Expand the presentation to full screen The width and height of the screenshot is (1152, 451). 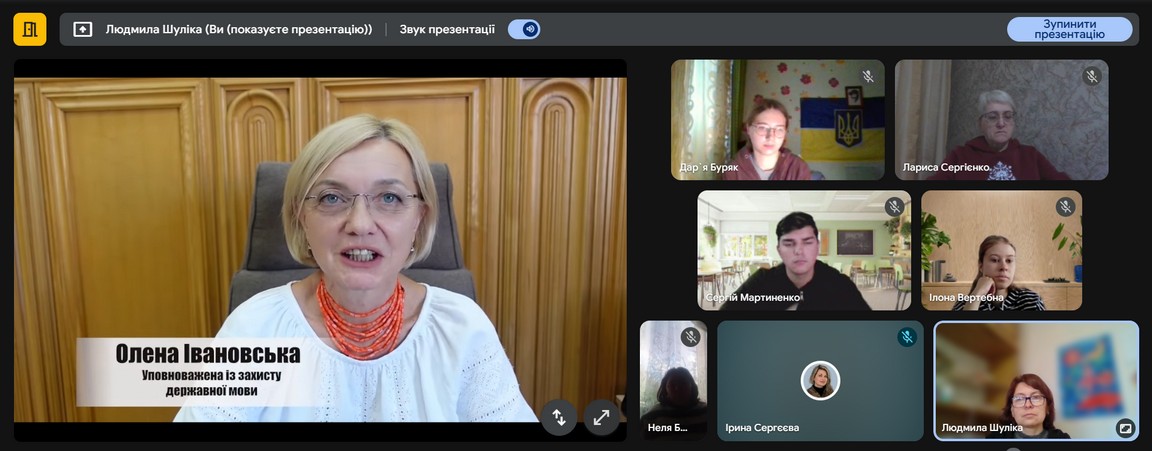601,417
